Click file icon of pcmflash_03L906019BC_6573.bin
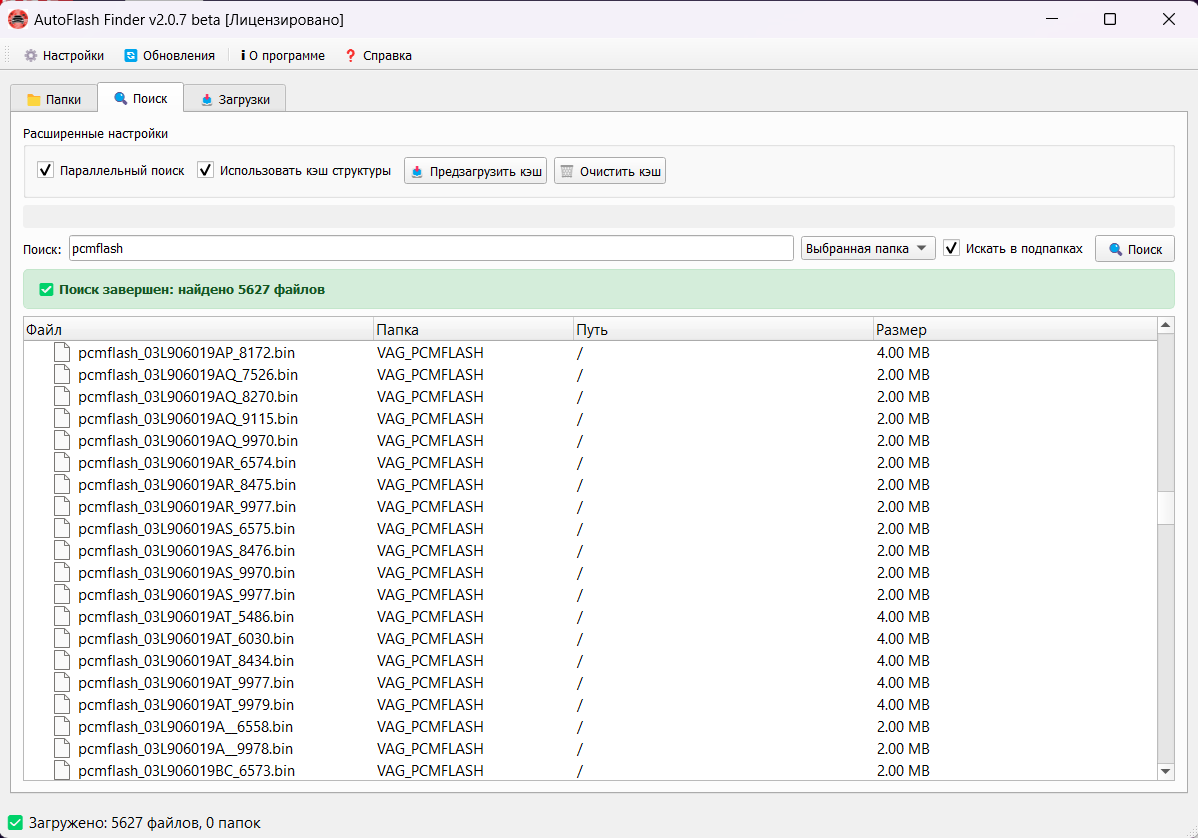 (x=63, y=770)
